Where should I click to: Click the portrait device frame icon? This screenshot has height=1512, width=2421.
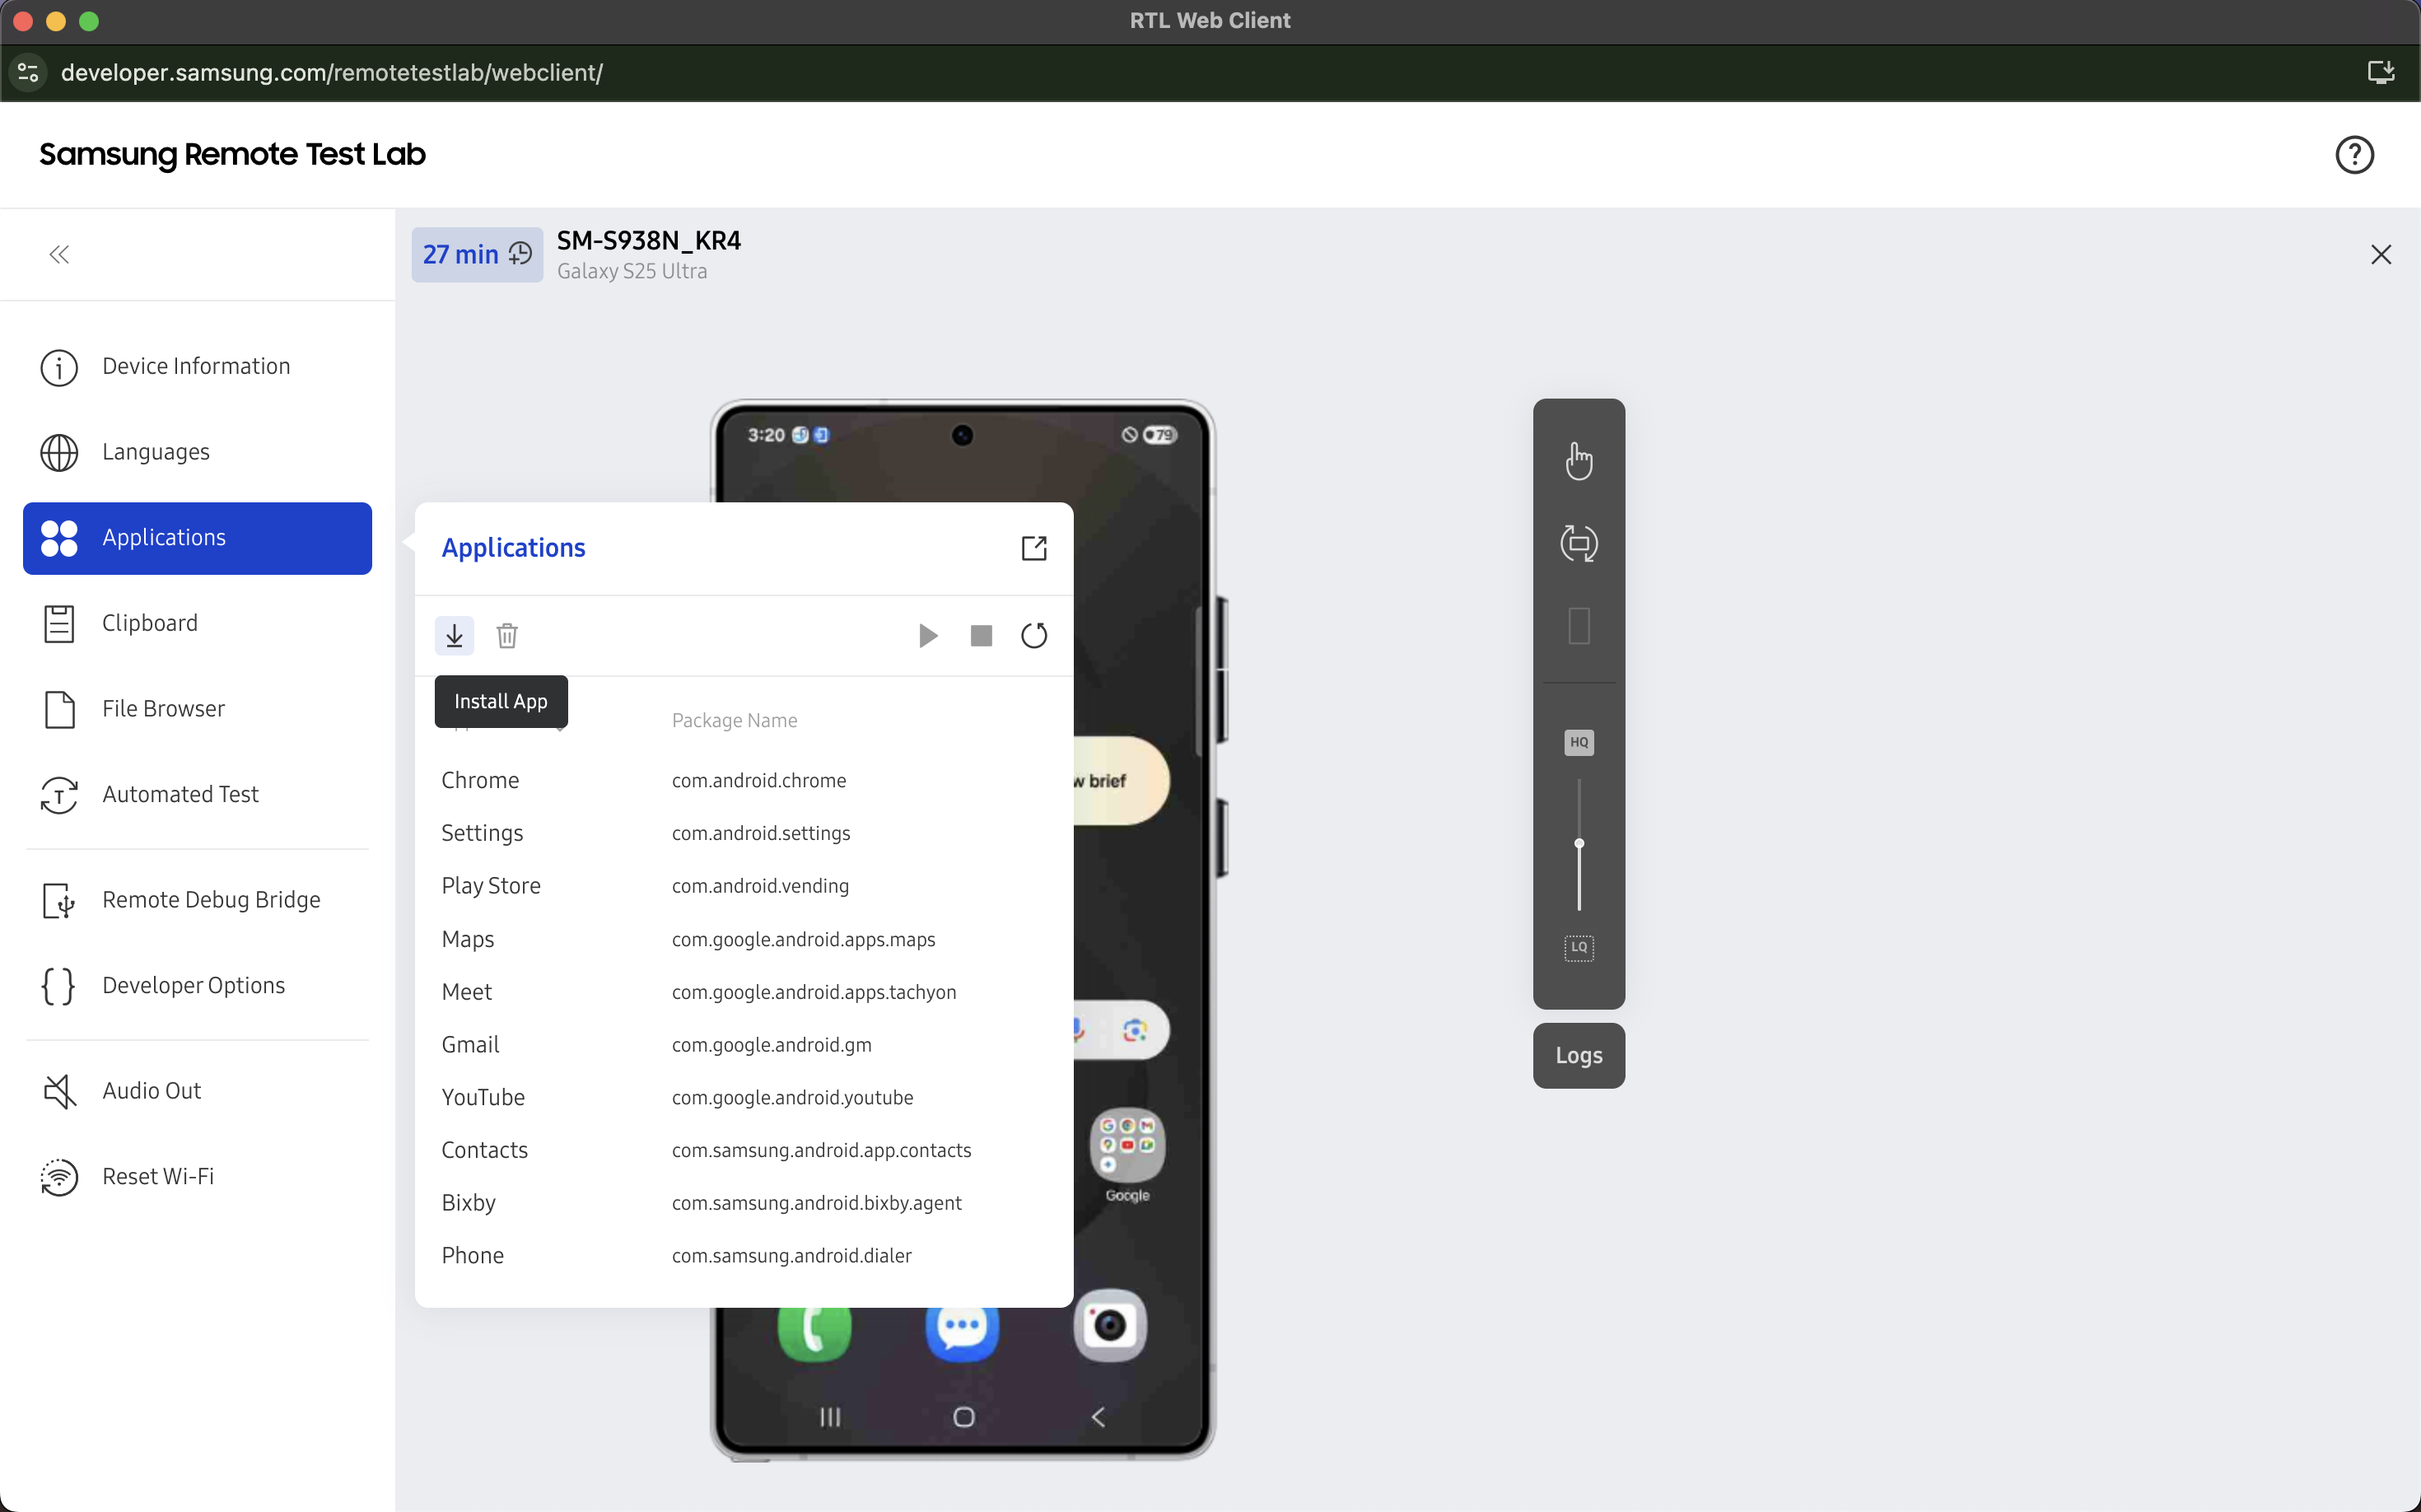tap(1579, 627)
